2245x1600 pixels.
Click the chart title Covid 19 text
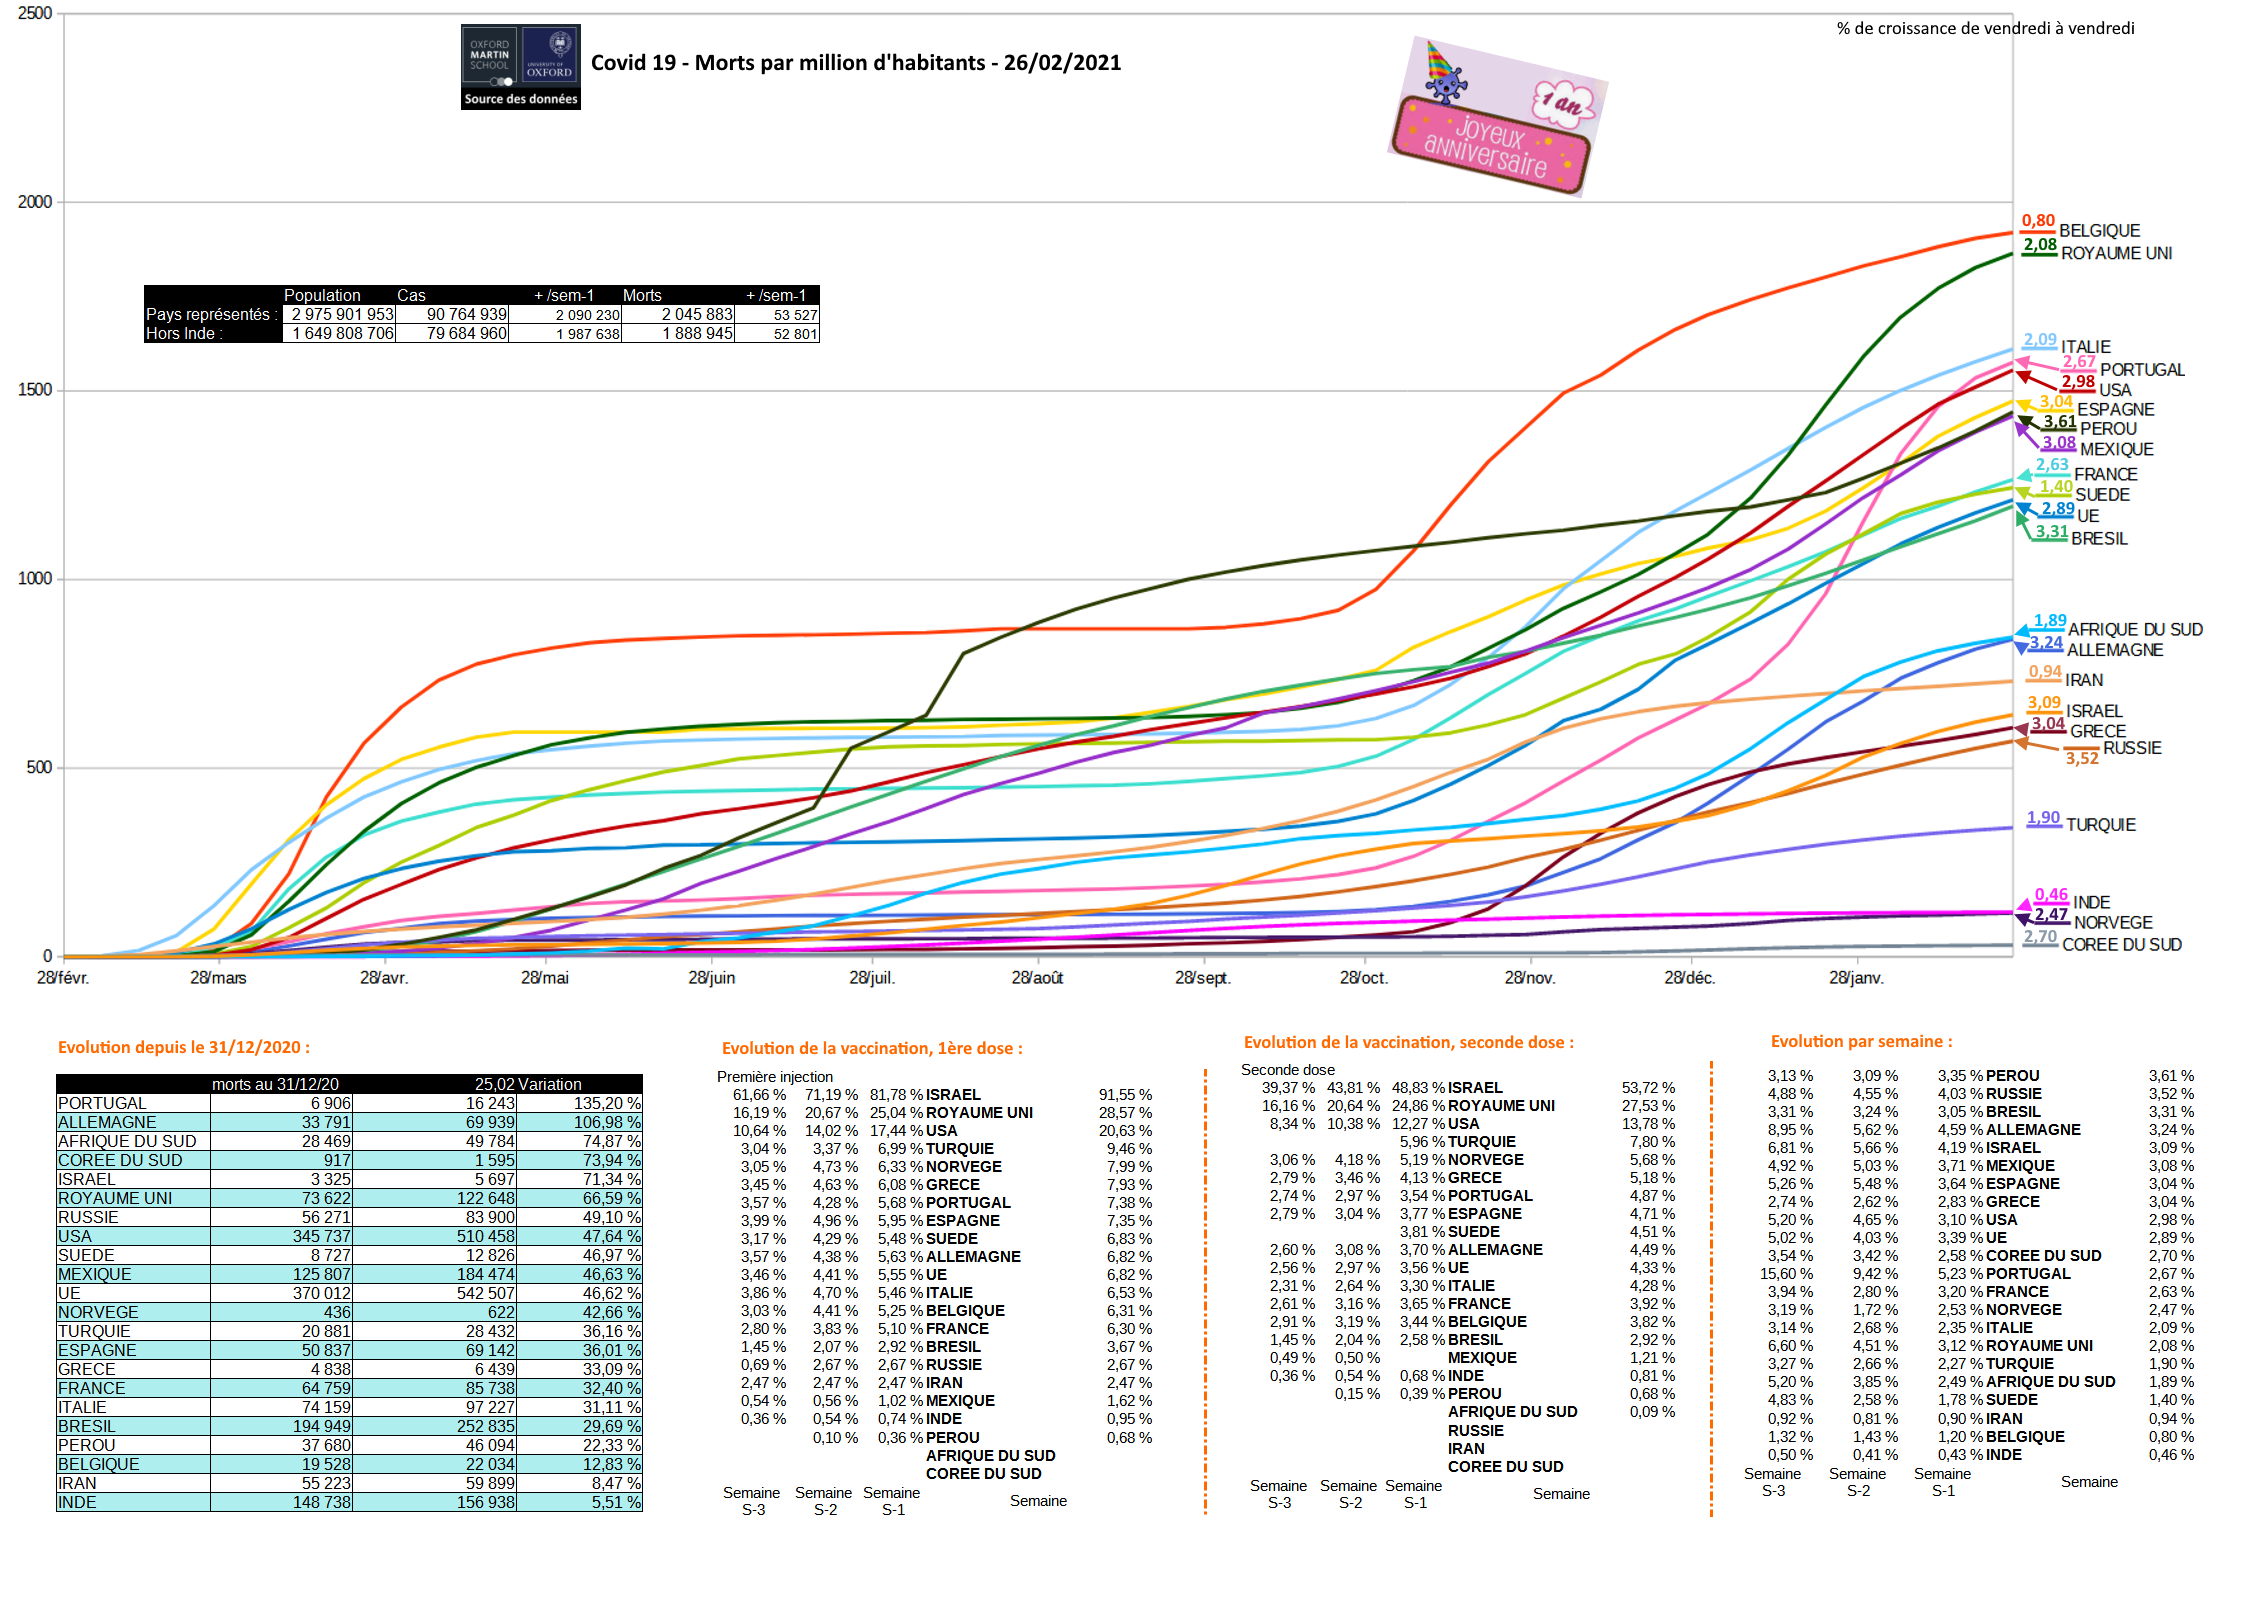[x=855, y=63]
